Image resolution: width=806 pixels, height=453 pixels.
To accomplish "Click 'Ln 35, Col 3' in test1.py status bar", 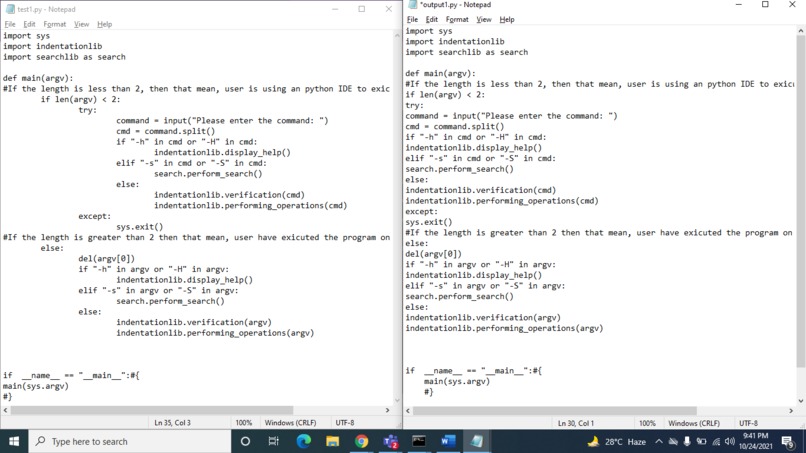I will (x=173, y=423).
